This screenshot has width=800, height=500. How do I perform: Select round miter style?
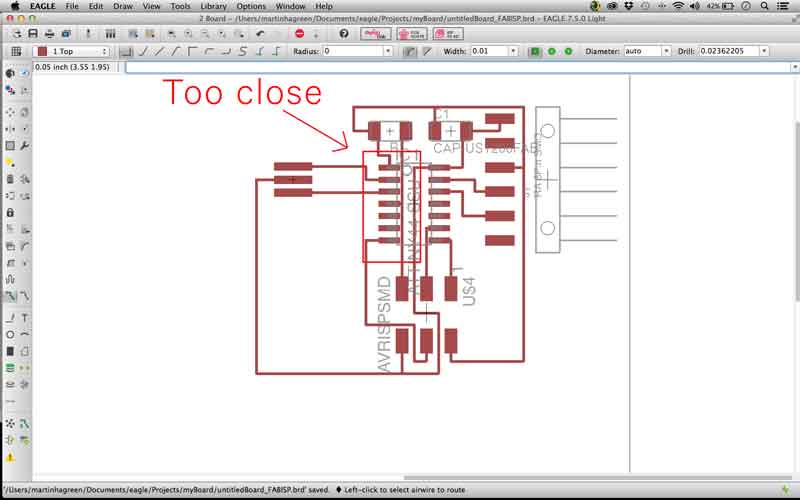[409, 52]
